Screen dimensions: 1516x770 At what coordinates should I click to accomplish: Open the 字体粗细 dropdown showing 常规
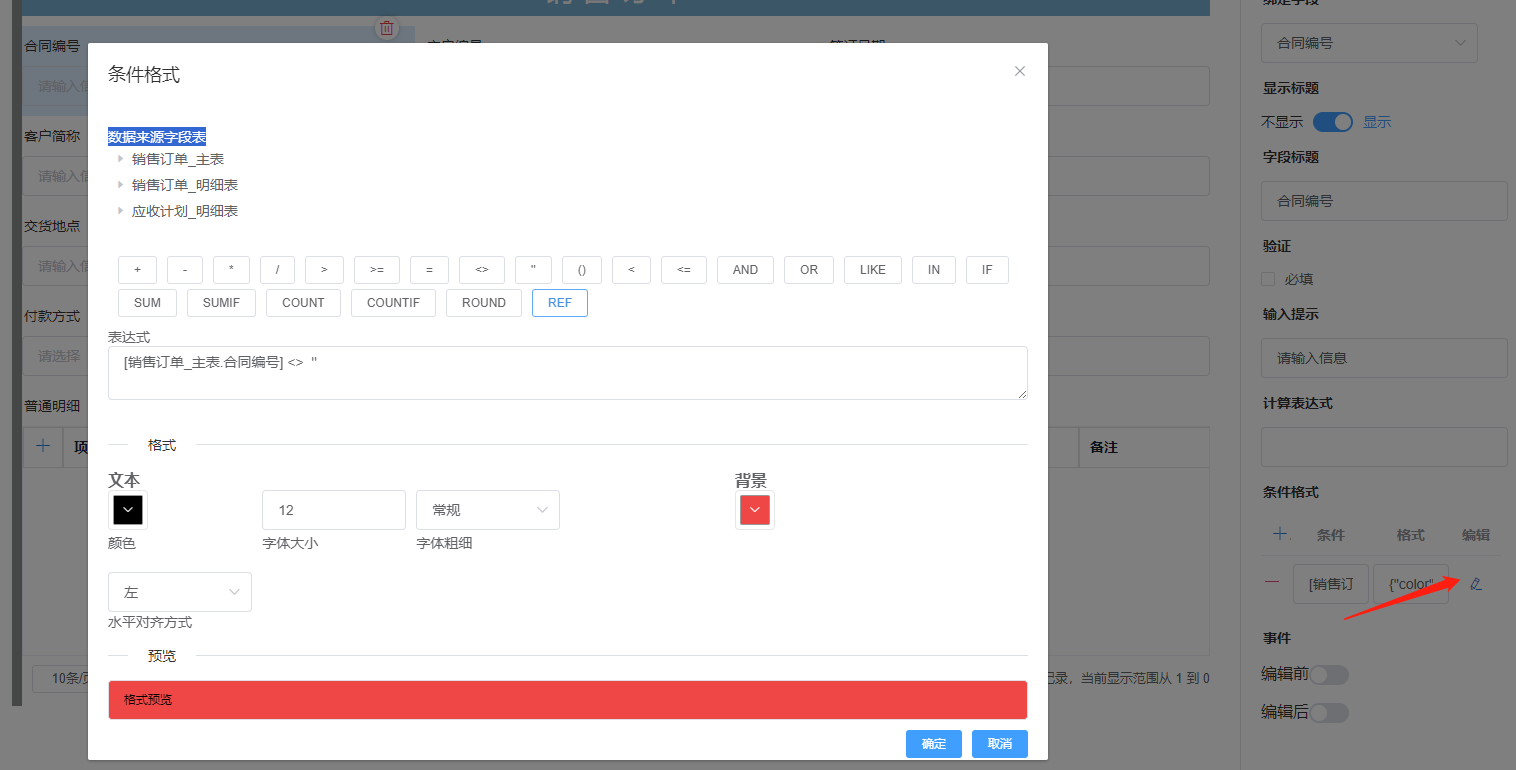pyautogui.click(x=488, y=510)
